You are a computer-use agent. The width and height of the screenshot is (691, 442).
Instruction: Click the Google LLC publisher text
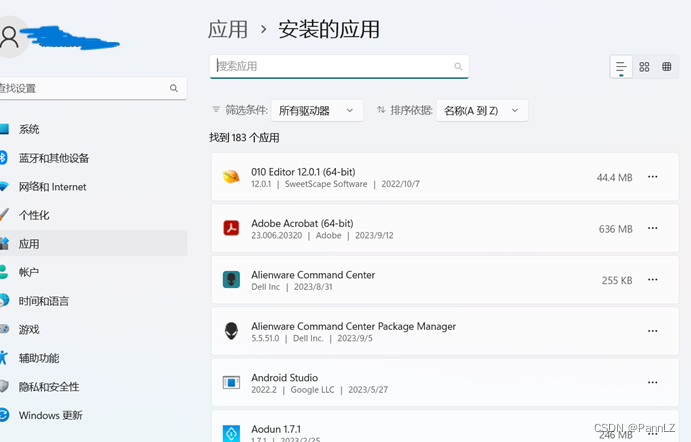(312, 390)
